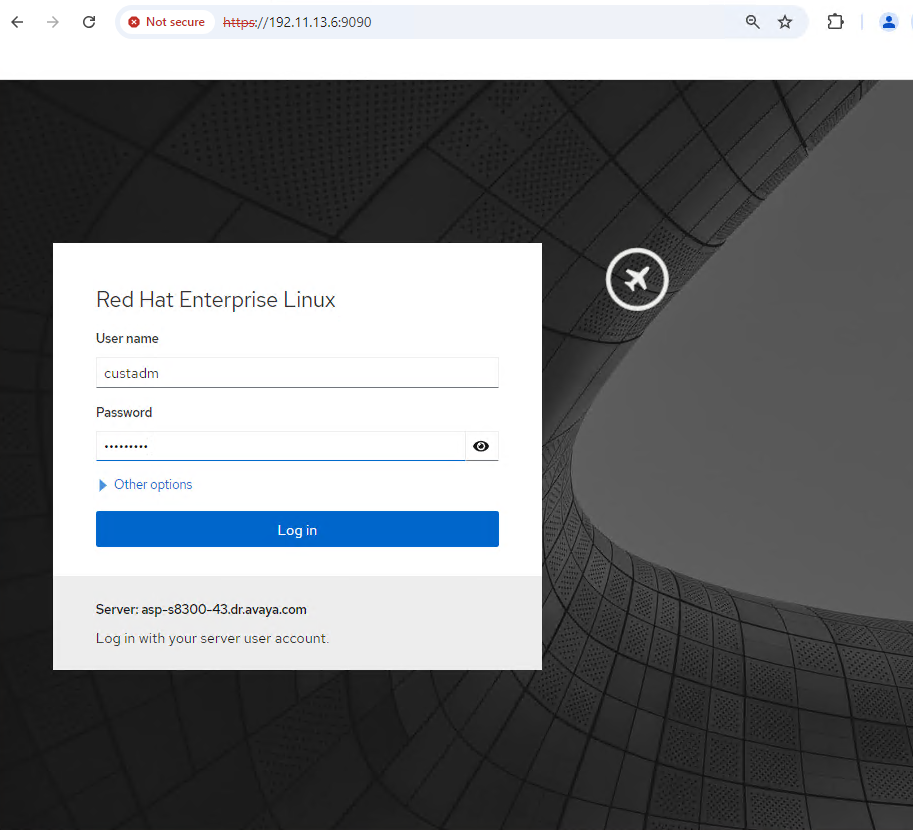
Task: Focus the User name field containing custadm
Action: pyautogui.click(x=297, y=373)
